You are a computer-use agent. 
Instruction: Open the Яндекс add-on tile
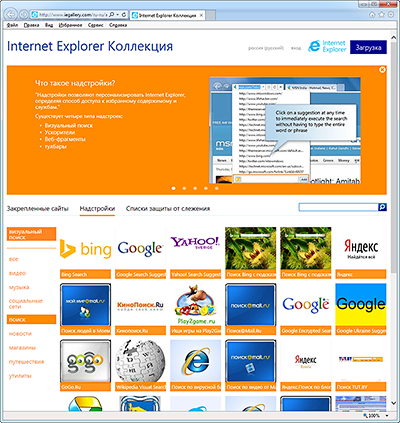pyautogui.click(x=361, y=253)
